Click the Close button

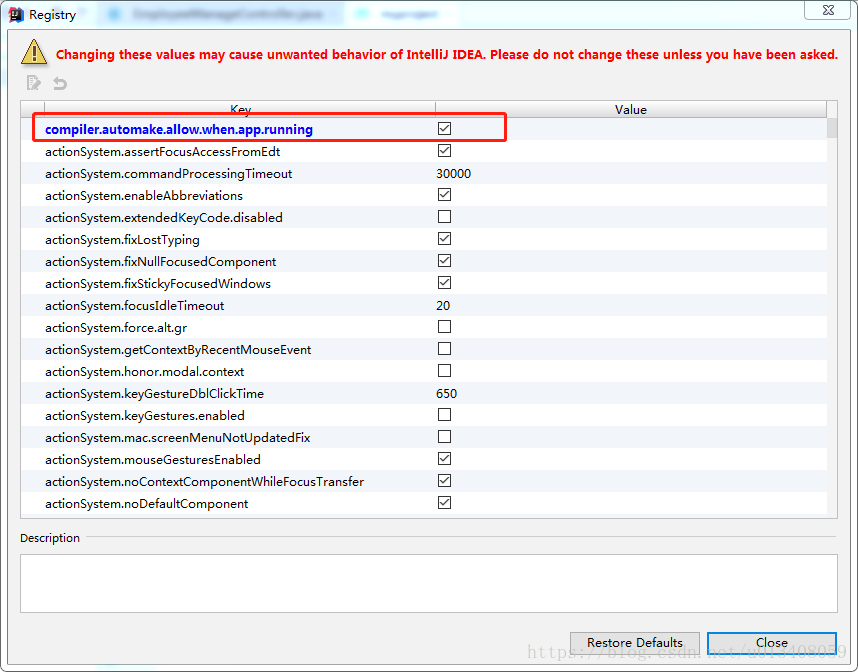[x=772, y=642]
